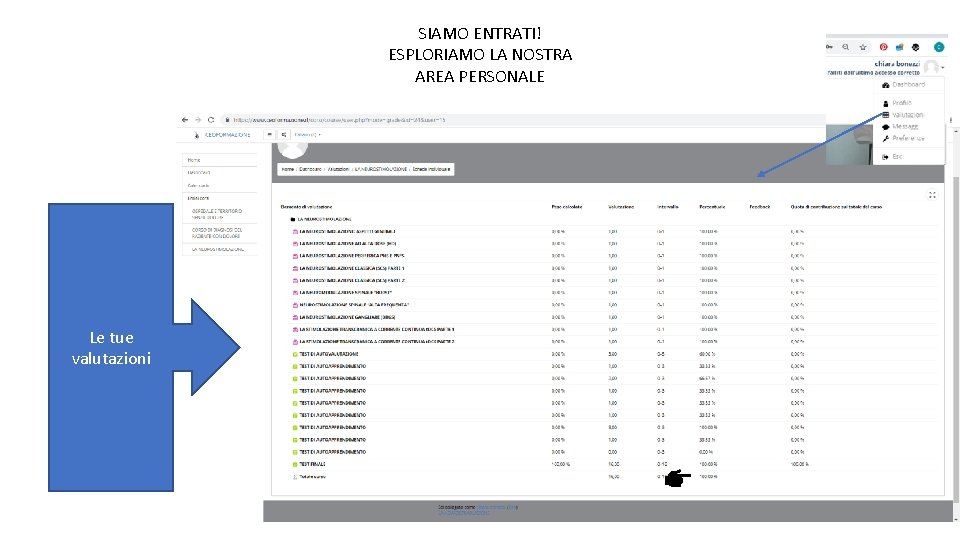Viewport: 960px width, 540px height.
Task: Open NEUROSTIMOLAZIONE CLASSICA (SCS) PARTE 2 item
Action: click(351, 280)
